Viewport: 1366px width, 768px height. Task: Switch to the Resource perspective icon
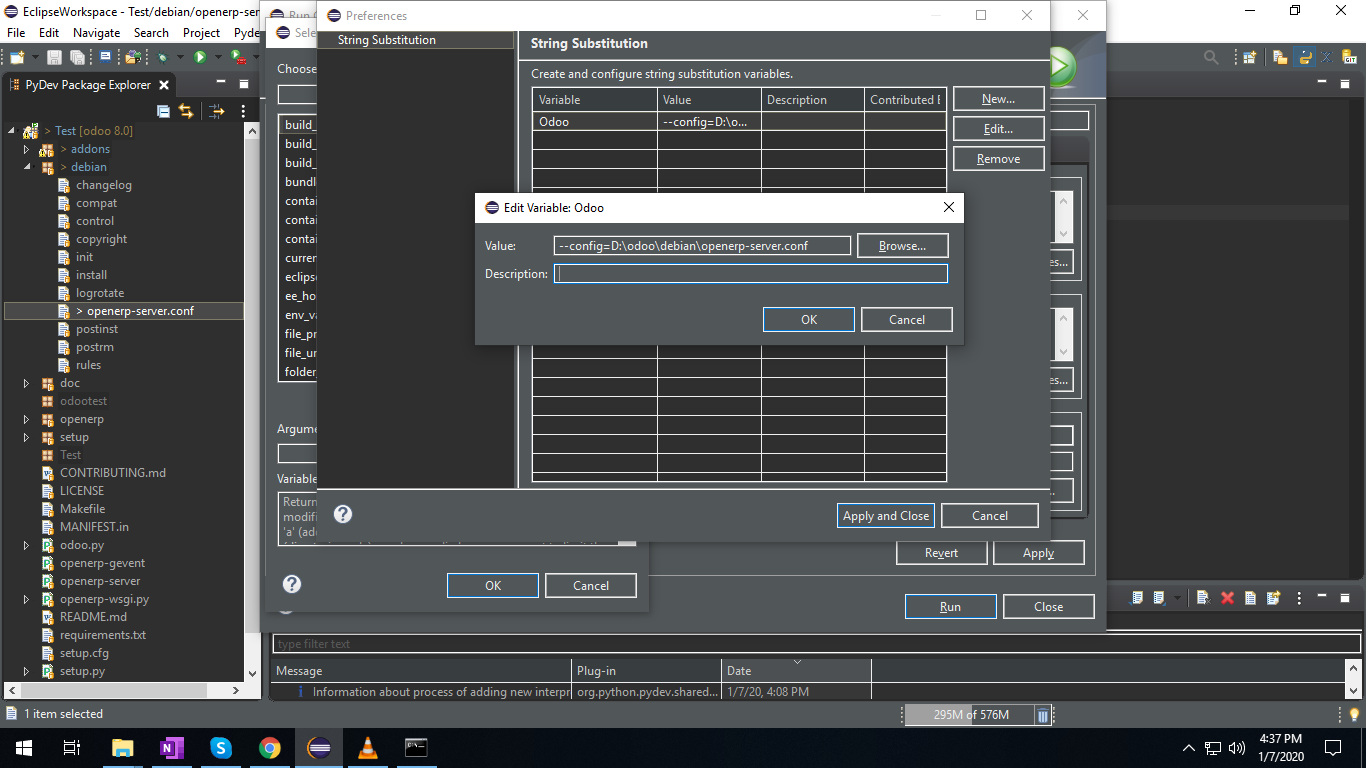pyautogui.click(x=1279, y=57)
